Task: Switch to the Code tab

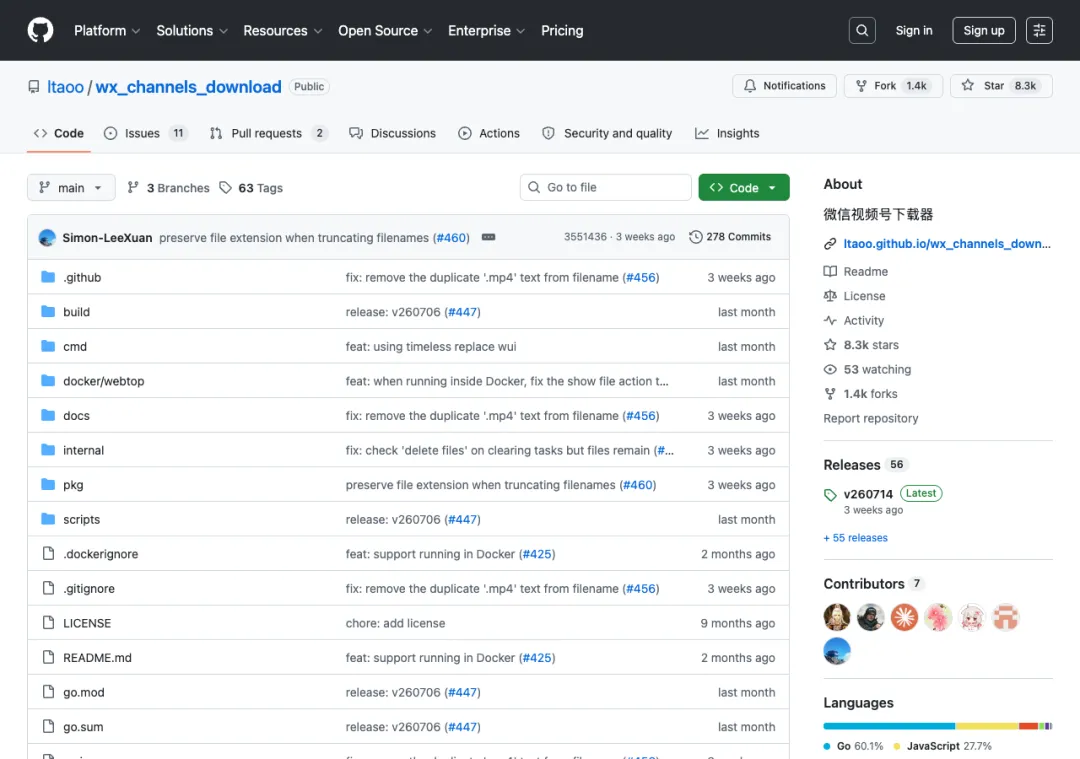Action: pos(59,133)
